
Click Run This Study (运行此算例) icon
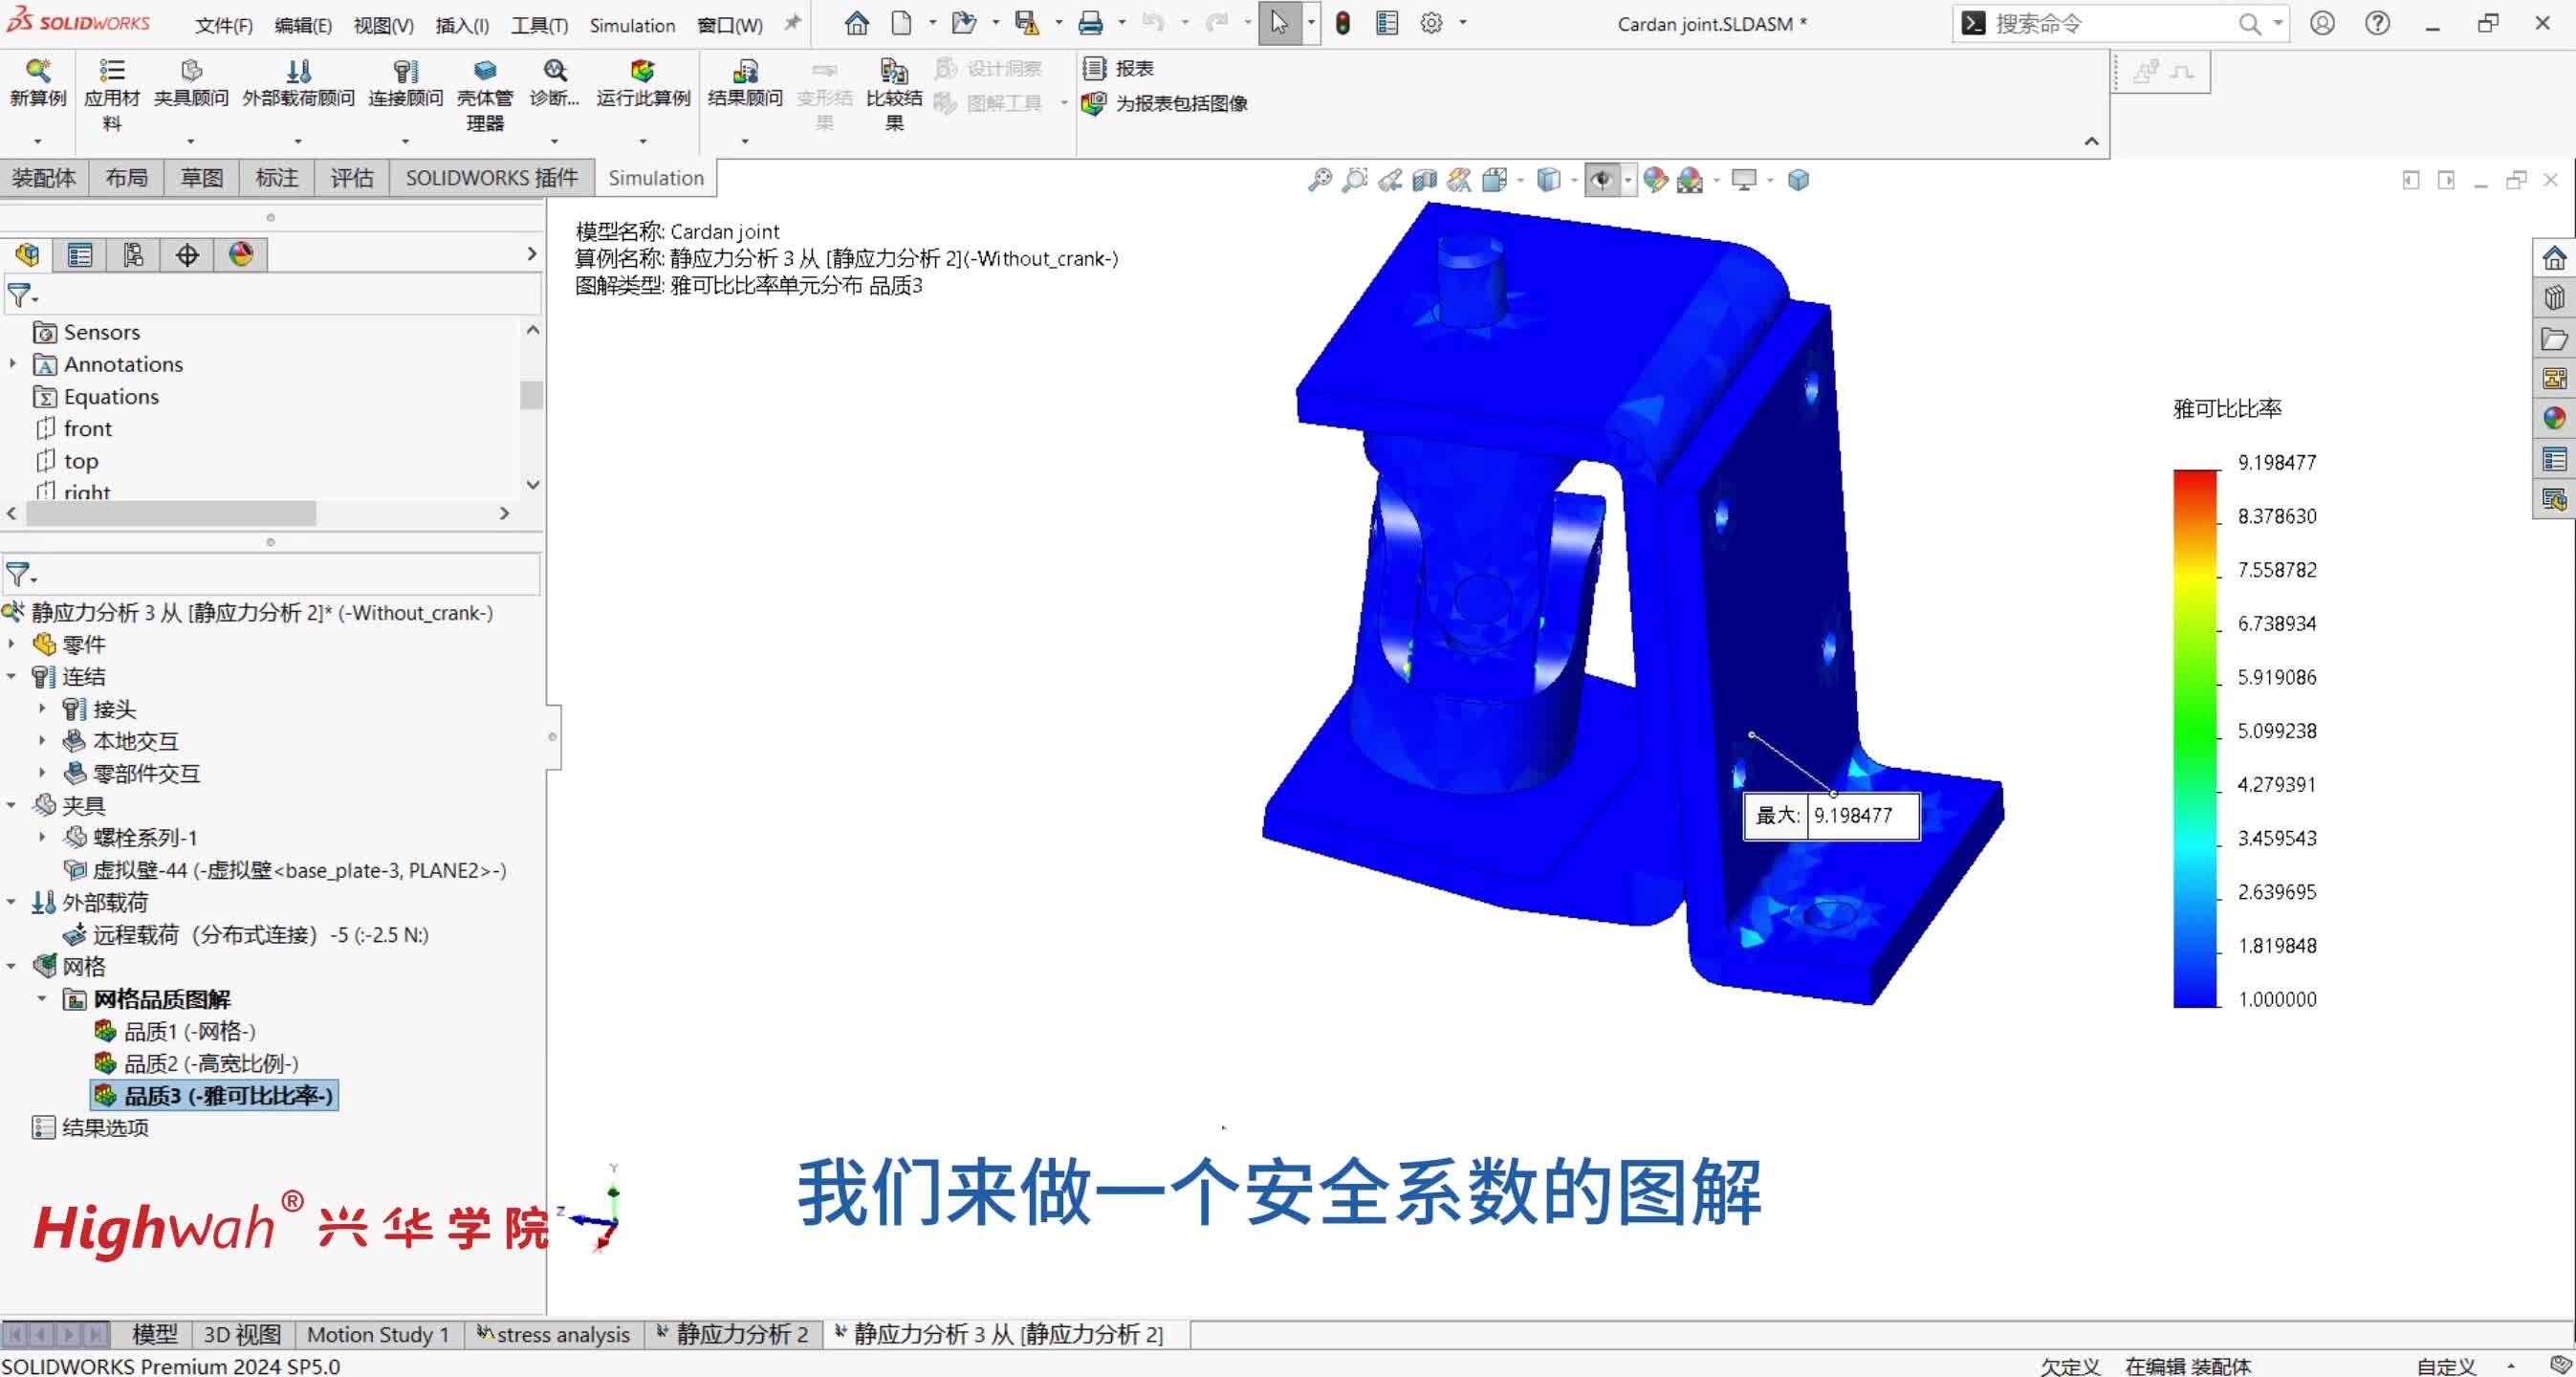[x=642, y=72]
